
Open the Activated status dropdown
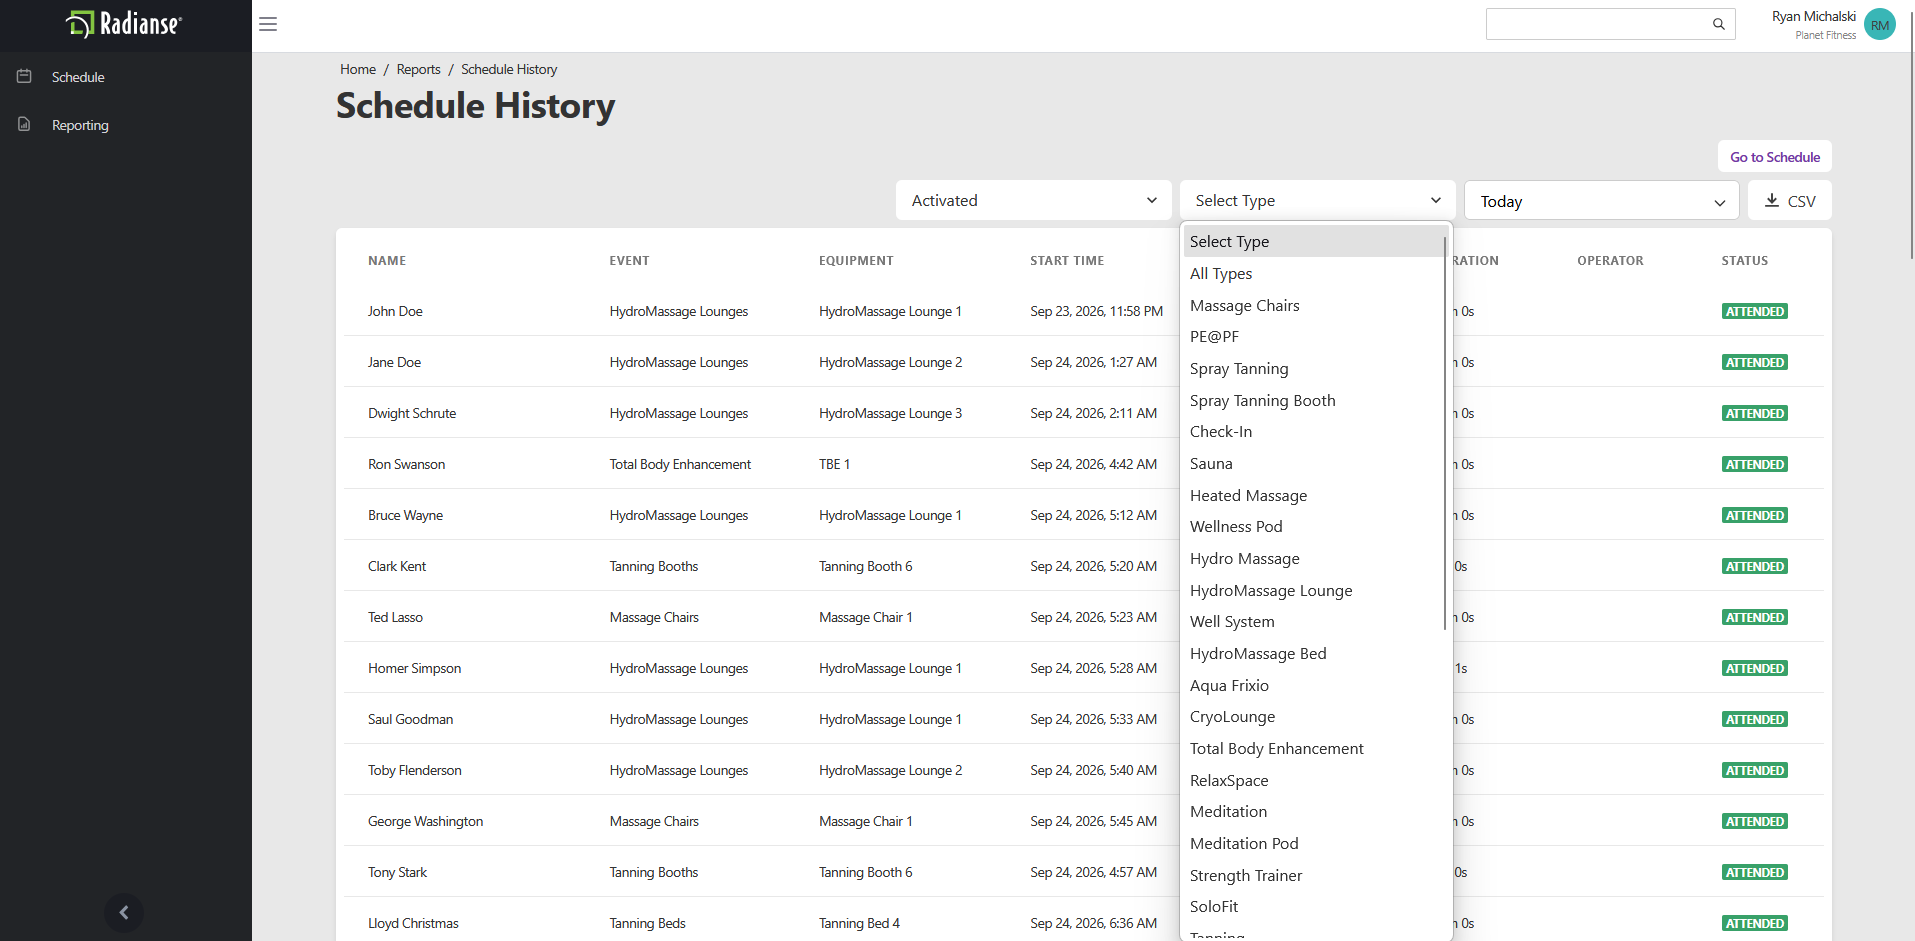[x=1034, y=200]
